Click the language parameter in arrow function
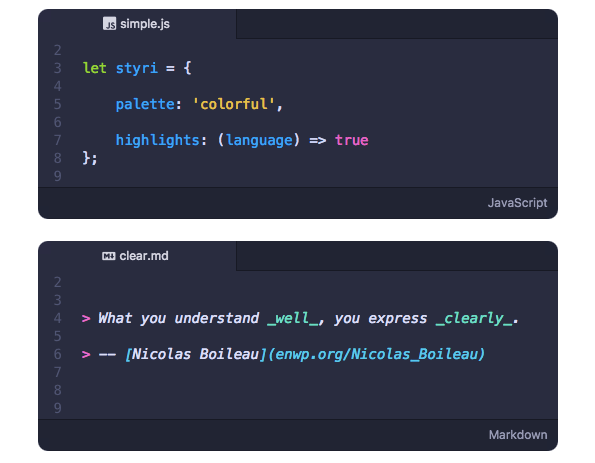This screenshot has width=595, height=463. (260, 140)
